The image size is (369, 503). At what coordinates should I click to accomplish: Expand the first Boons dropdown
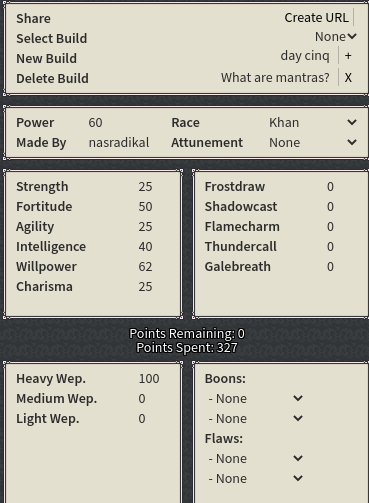(256, 399)
